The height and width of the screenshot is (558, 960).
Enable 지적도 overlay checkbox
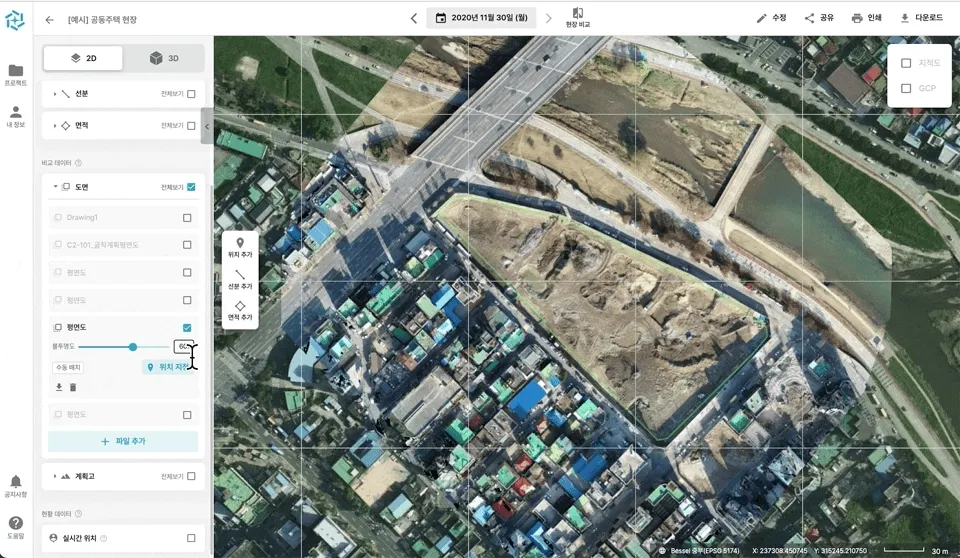click(906, 63)
